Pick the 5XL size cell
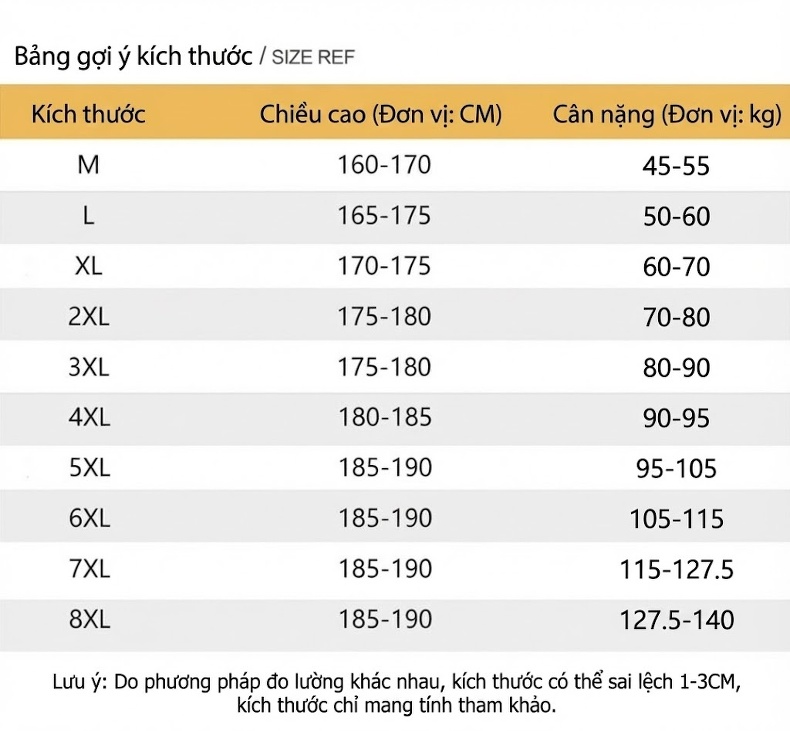790x731 pixels. (x=89, y=468)
